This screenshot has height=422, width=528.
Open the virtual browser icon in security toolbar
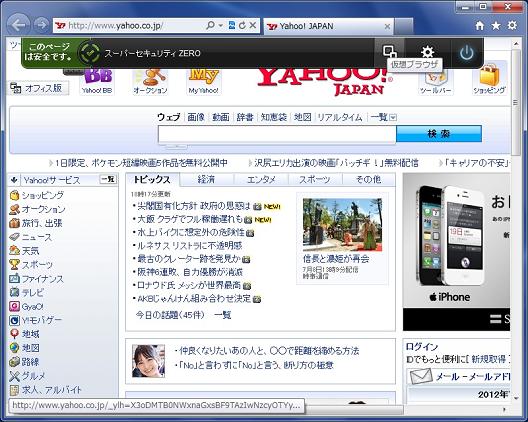tap(390, 52)
